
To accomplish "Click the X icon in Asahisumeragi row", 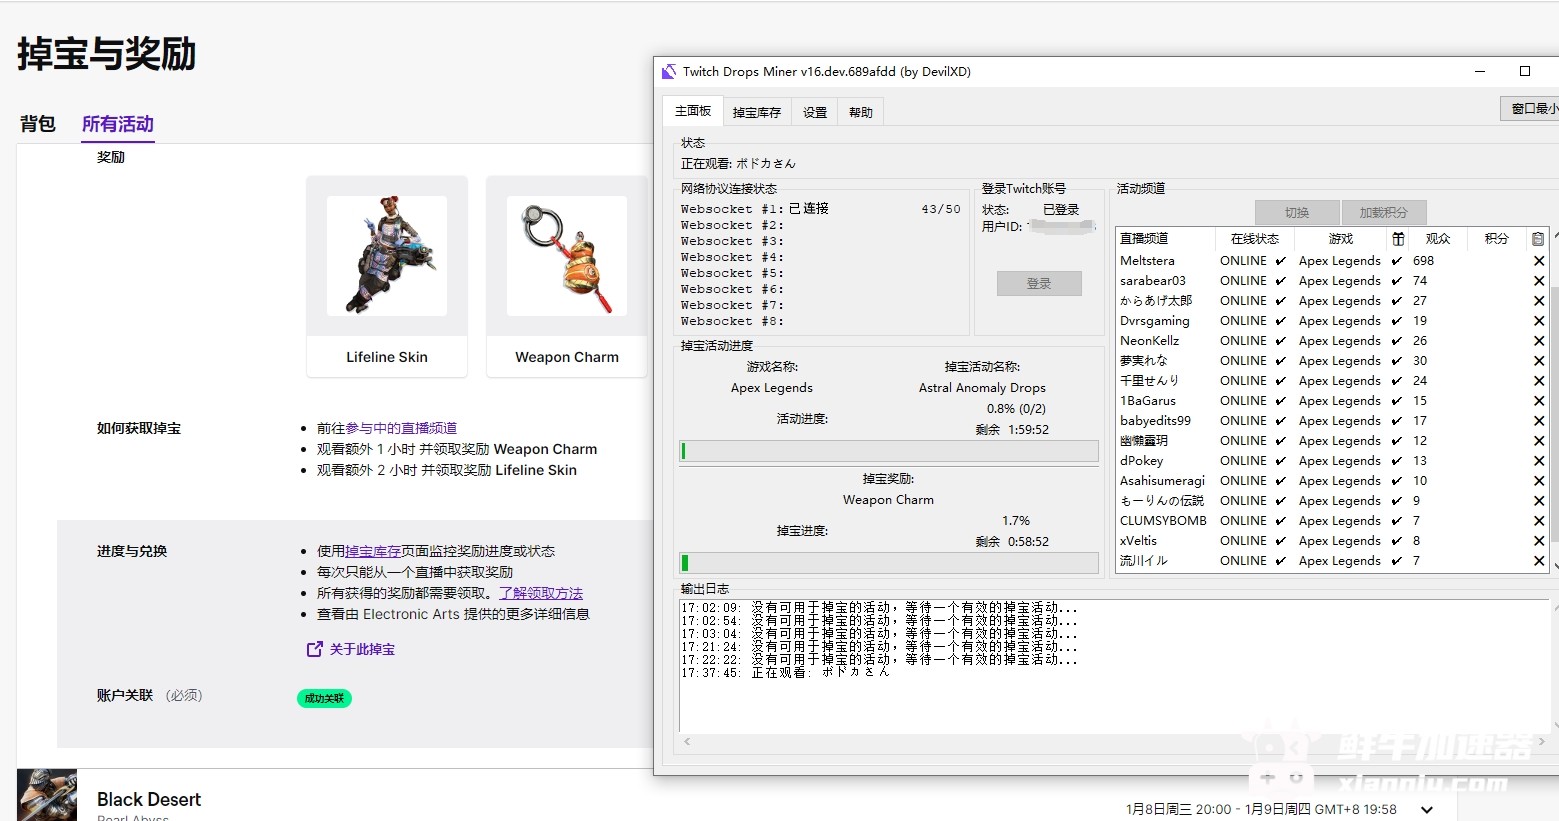I will tap(1539, 481).
